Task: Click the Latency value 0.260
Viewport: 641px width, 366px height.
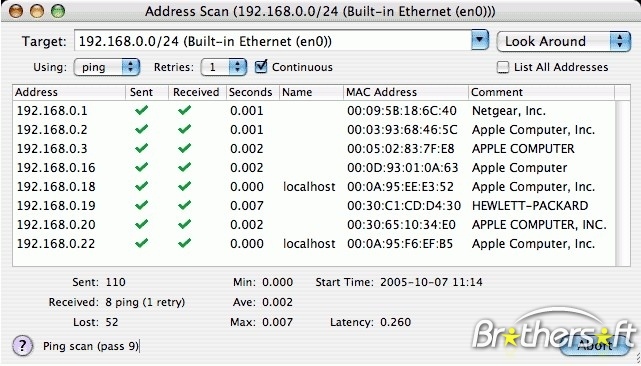Action: [395, 322]
